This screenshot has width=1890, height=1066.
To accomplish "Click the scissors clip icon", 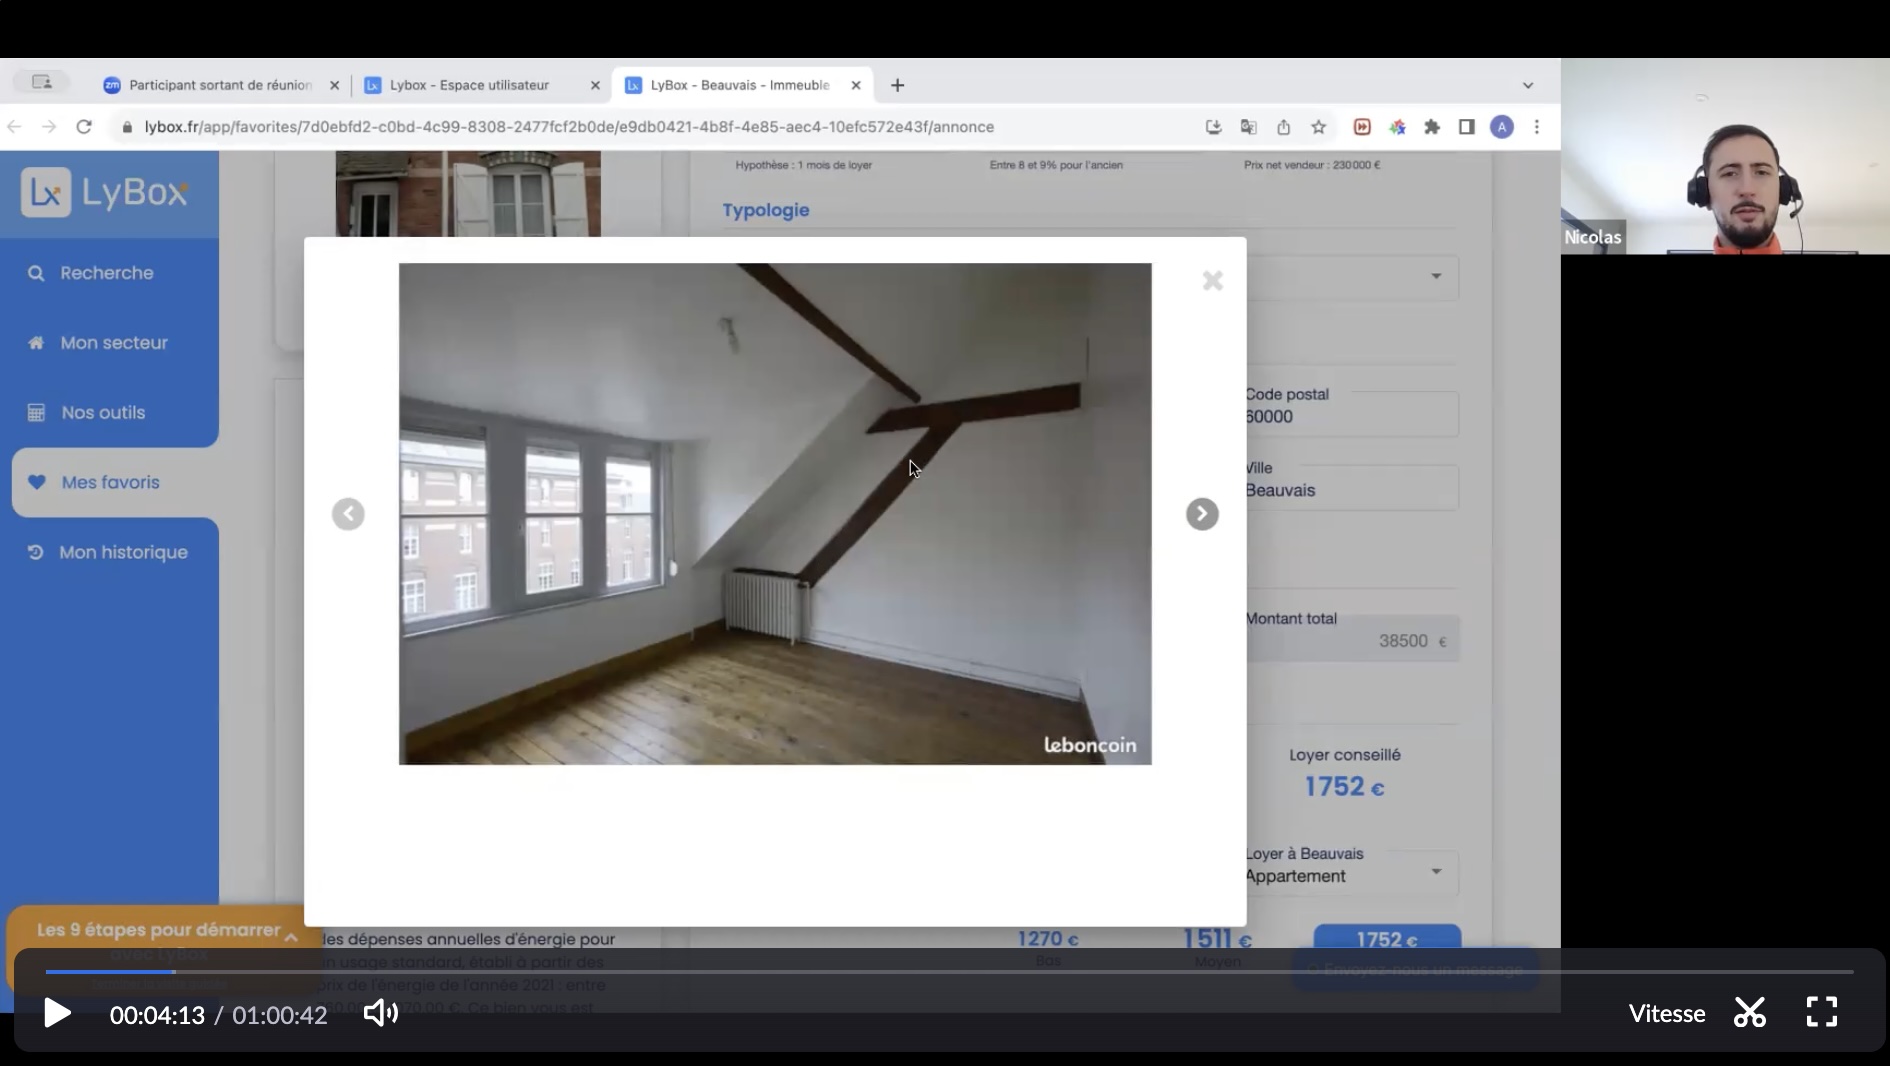I will pos(1749,1012).
